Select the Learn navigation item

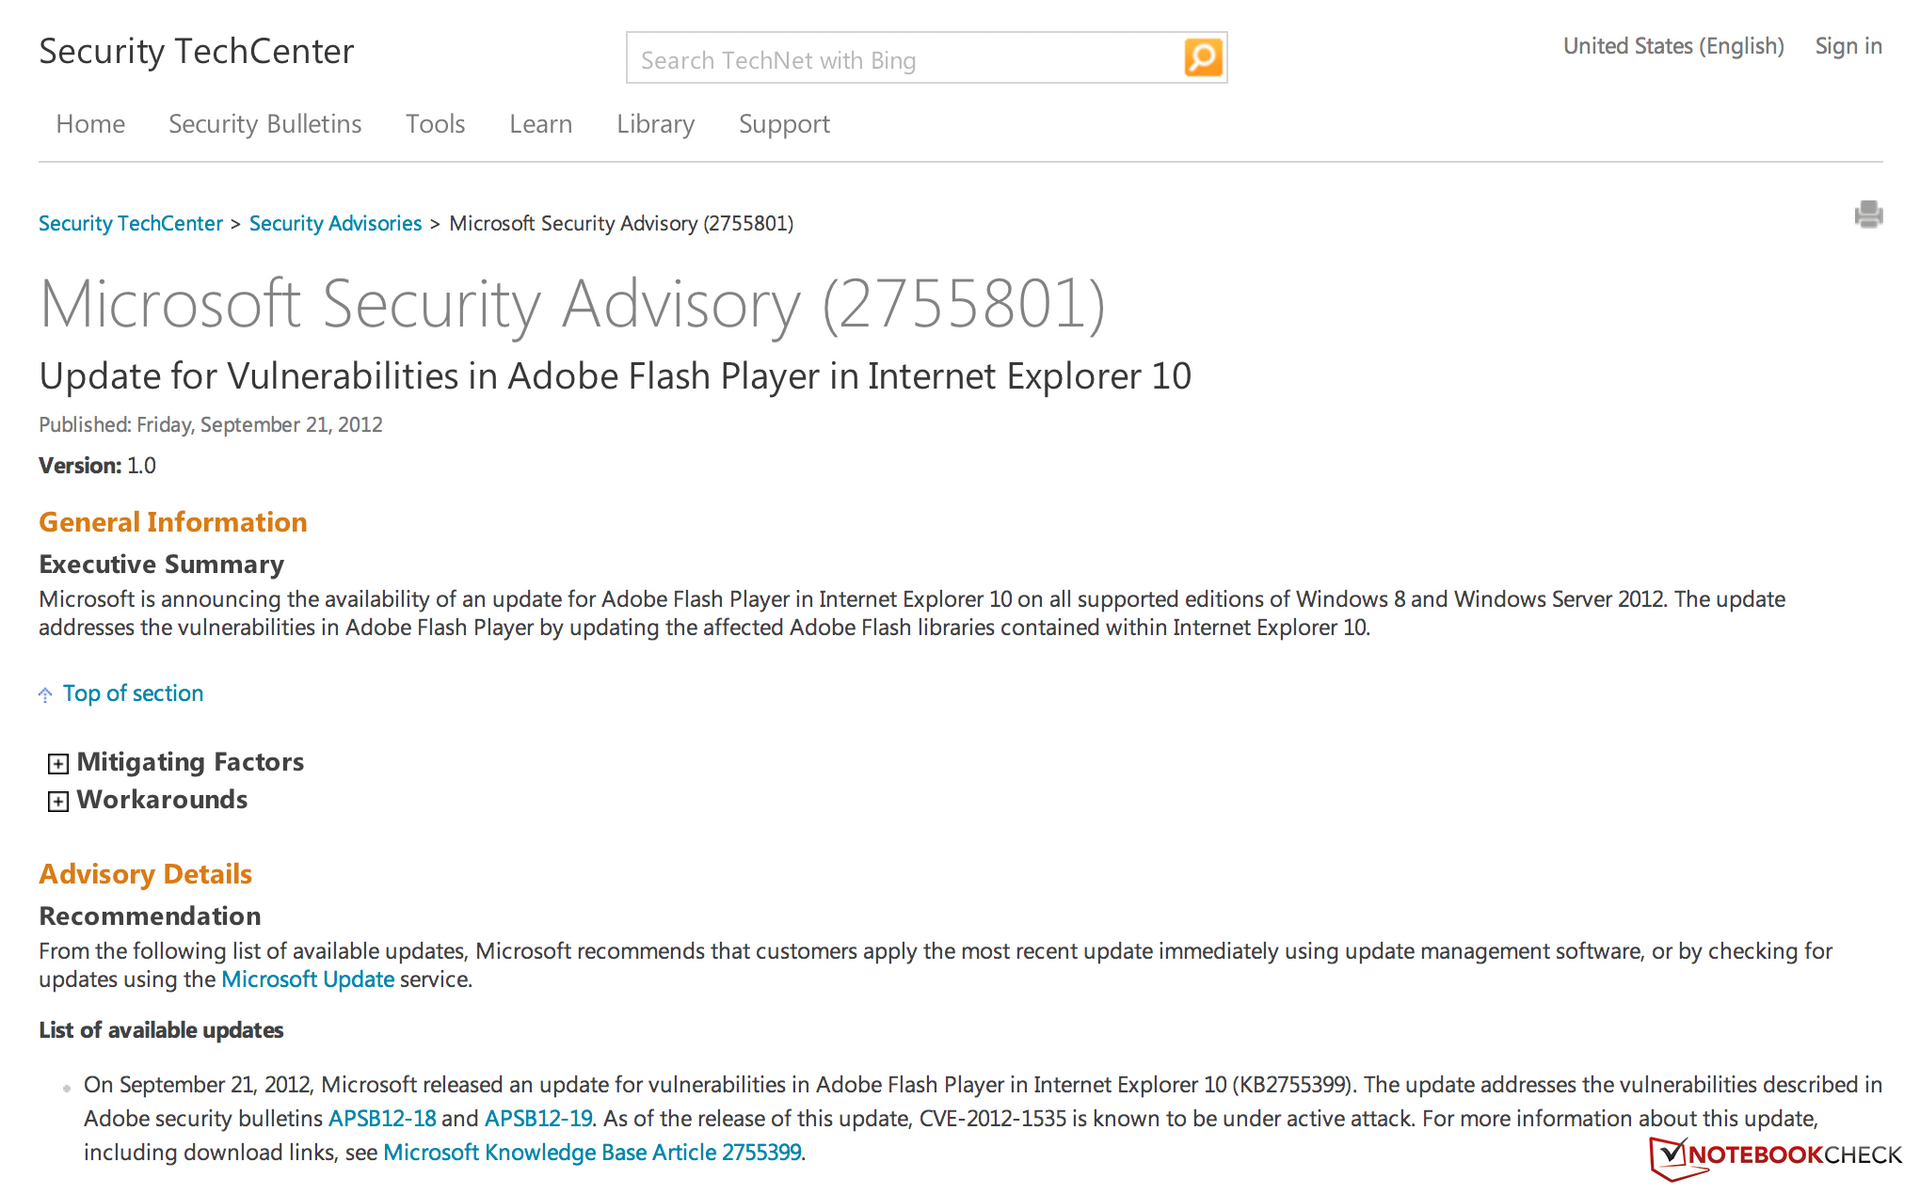click(x=540, y=124)
